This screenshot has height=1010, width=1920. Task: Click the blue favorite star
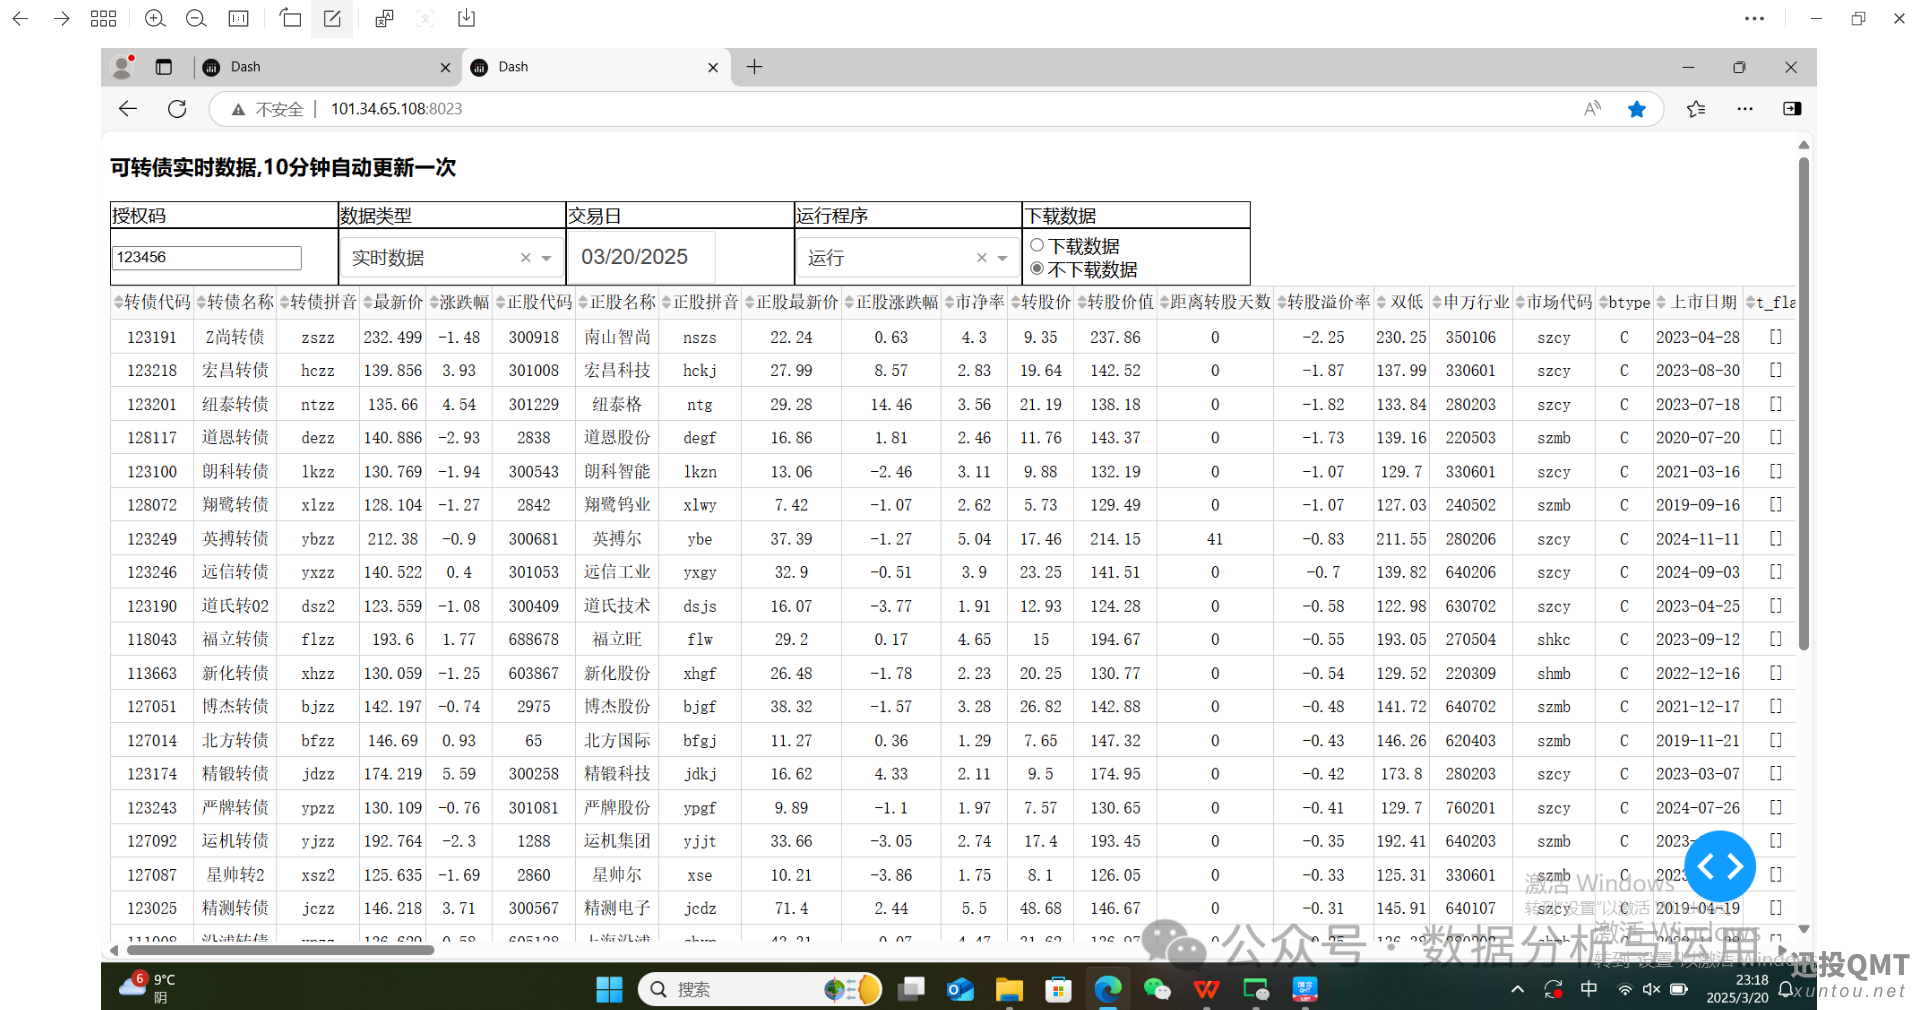[x=1637, y=109]
